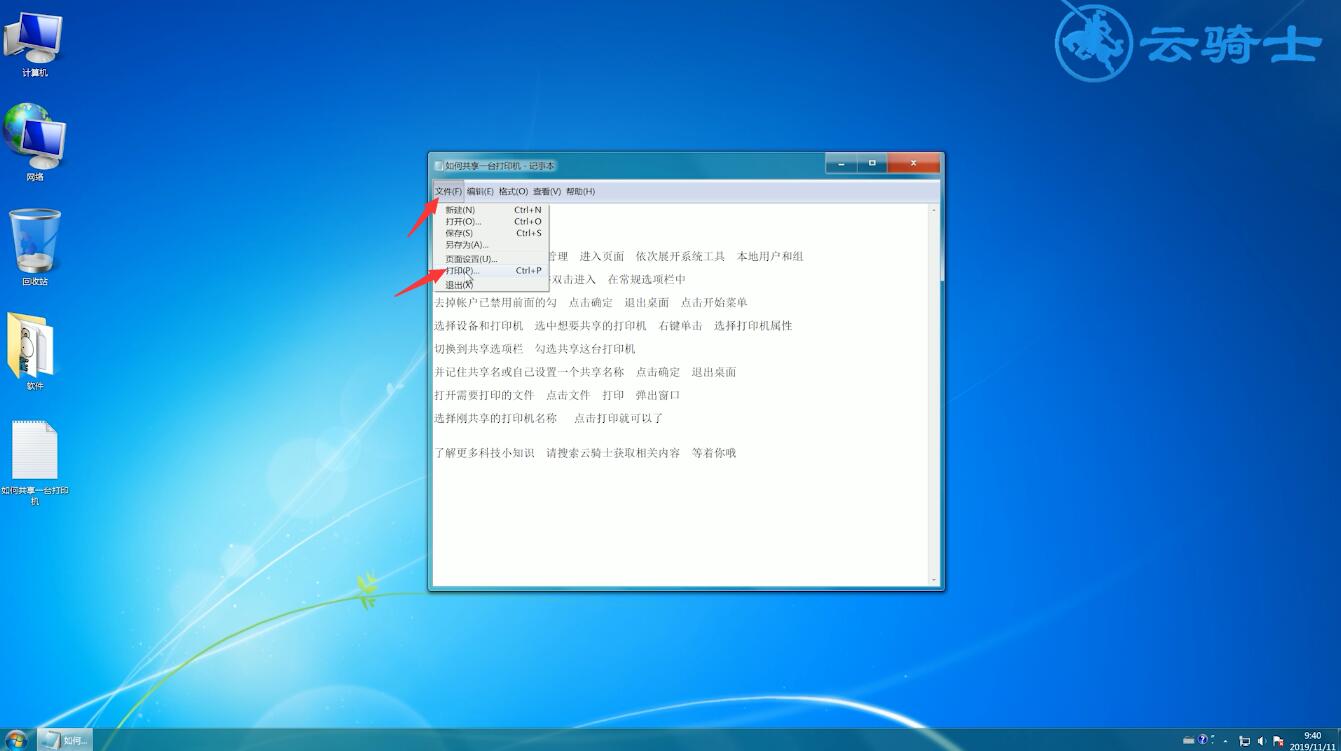This screenshot has width=1341, height=751.
Task: Click the scrollbar up arrow in Notepad
Action: coord(934,210)
